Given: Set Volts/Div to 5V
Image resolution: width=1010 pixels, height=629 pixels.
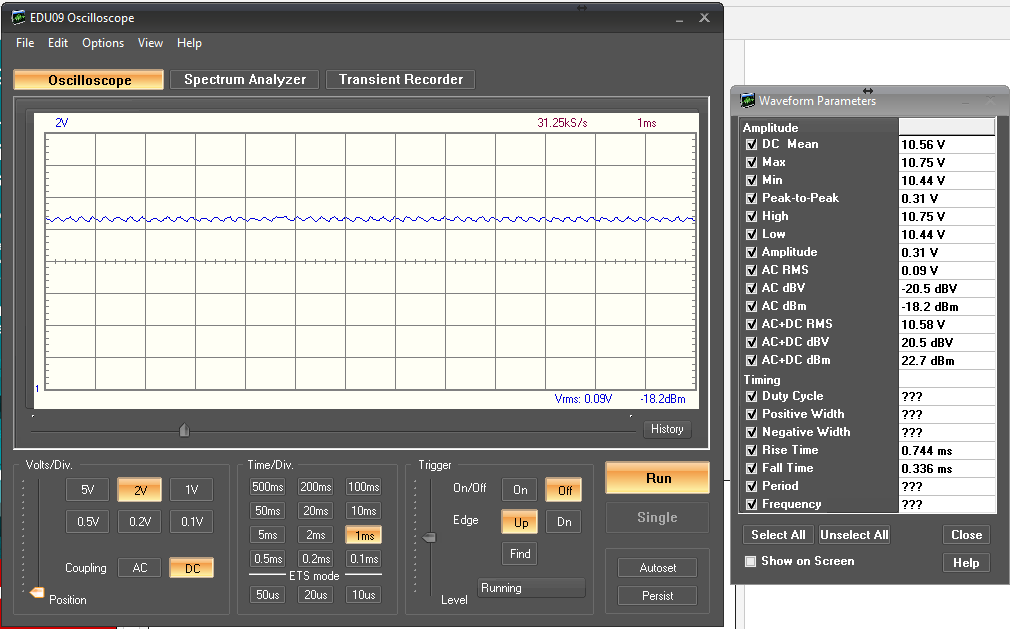Looking at the screenshot, I should click(x=88, y=490).
